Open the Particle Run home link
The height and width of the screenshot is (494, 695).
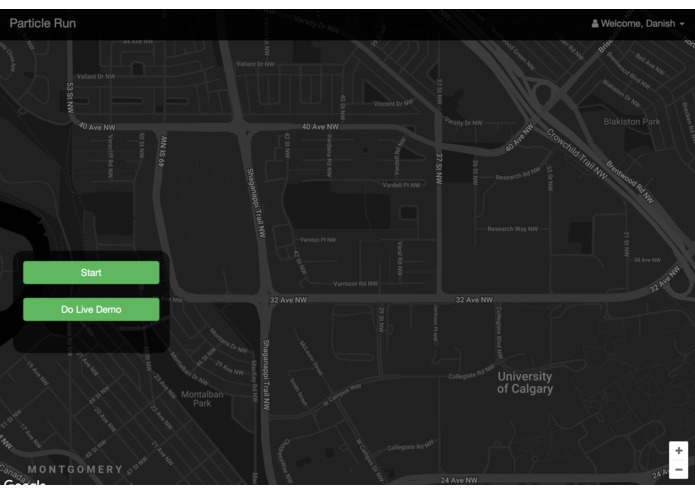(43, 23)
